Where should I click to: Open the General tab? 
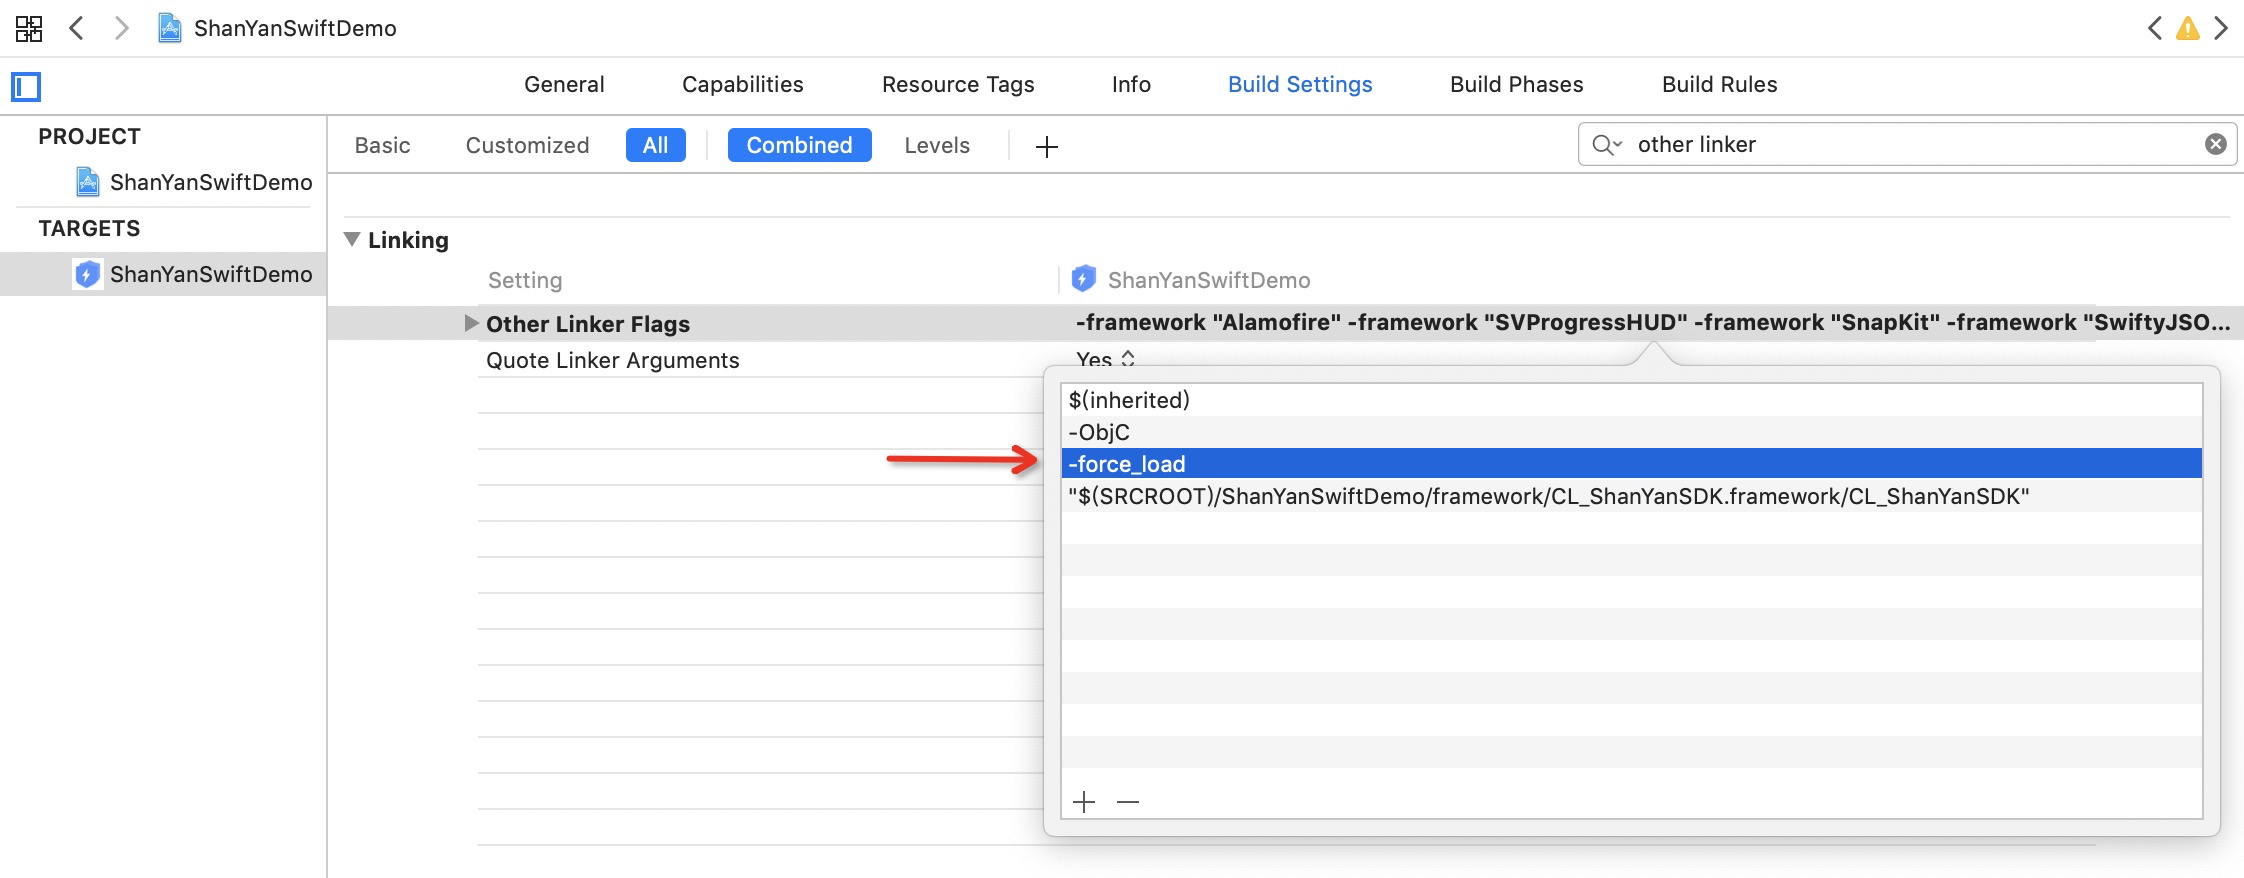(564, 85)
